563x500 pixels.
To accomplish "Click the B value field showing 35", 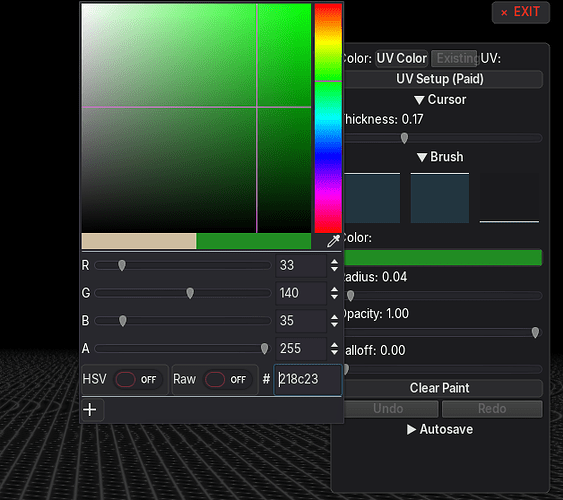I will coord(301,321).
